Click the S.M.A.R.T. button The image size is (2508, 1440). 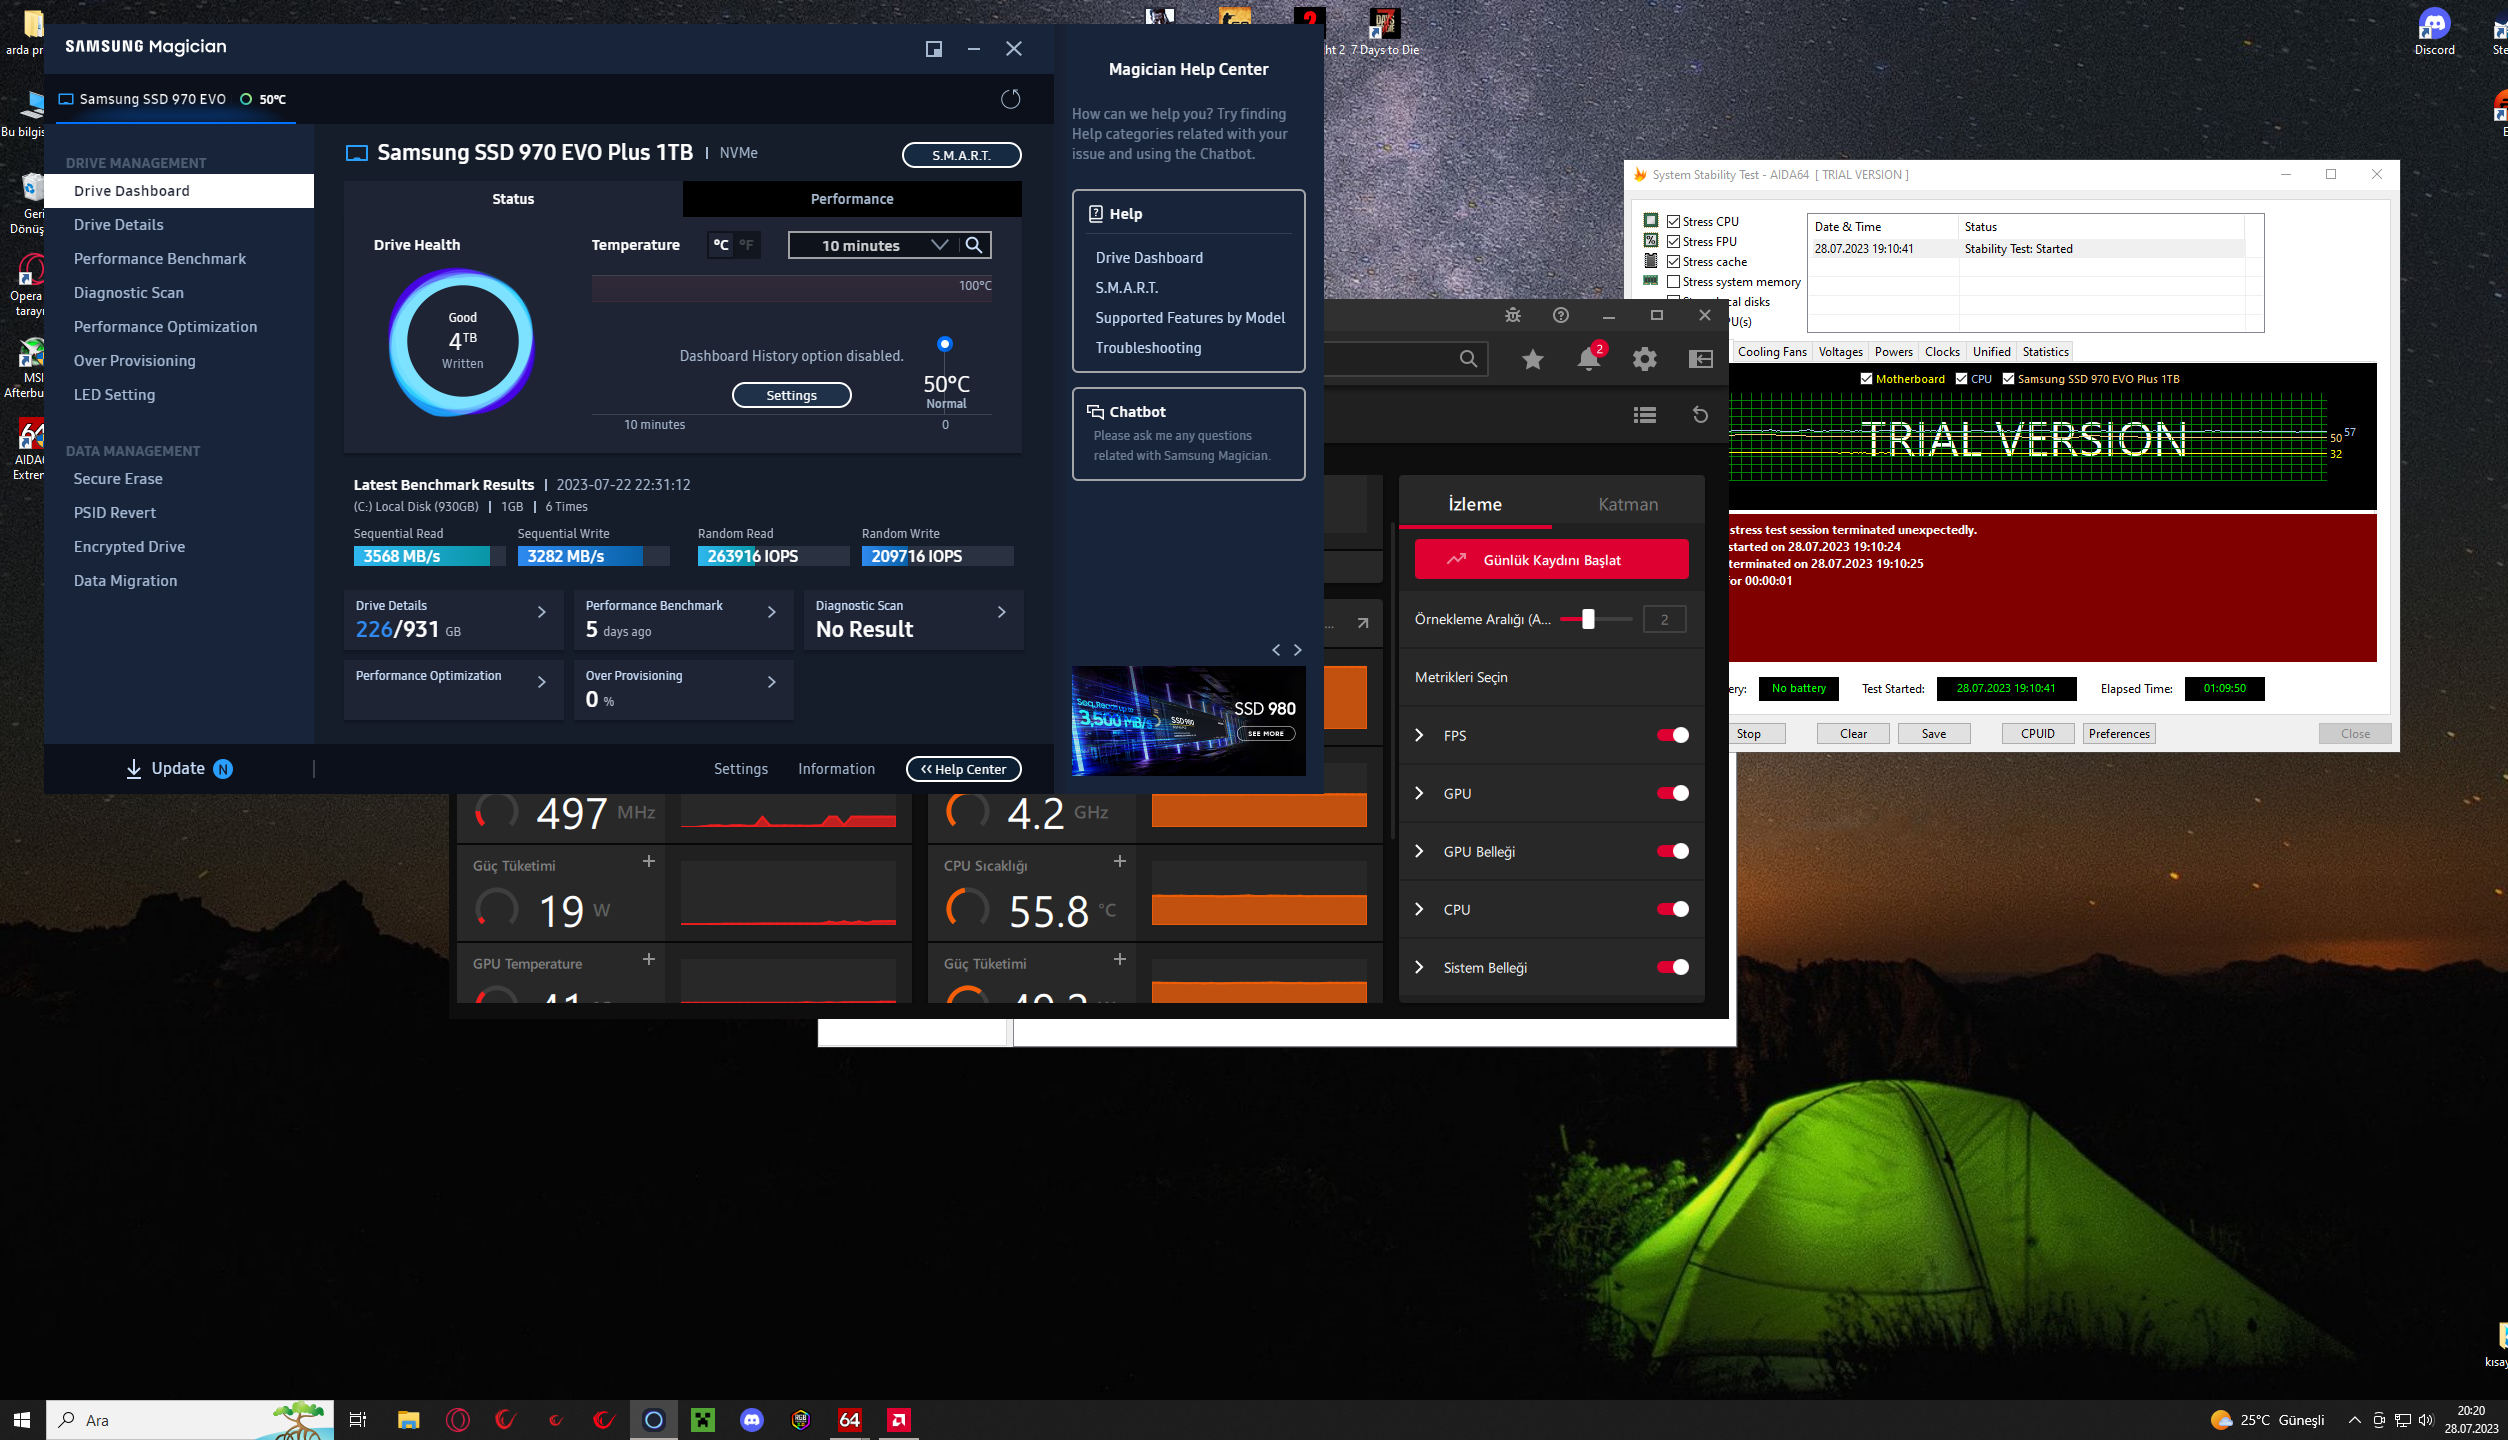click(x=960, y=155)
